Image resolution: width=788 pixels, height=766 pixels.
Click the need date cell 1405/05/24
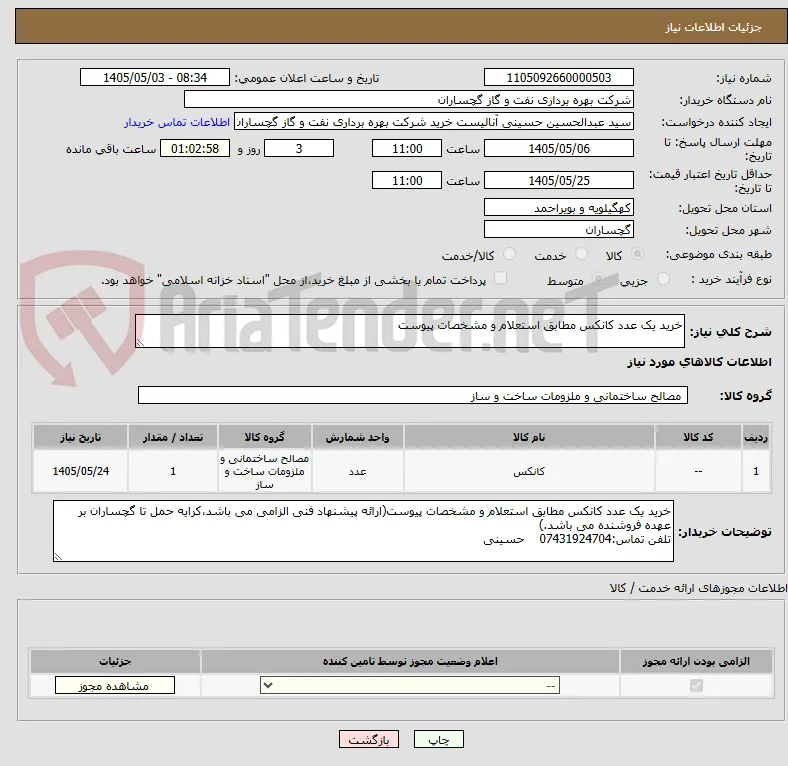[80, 471]
